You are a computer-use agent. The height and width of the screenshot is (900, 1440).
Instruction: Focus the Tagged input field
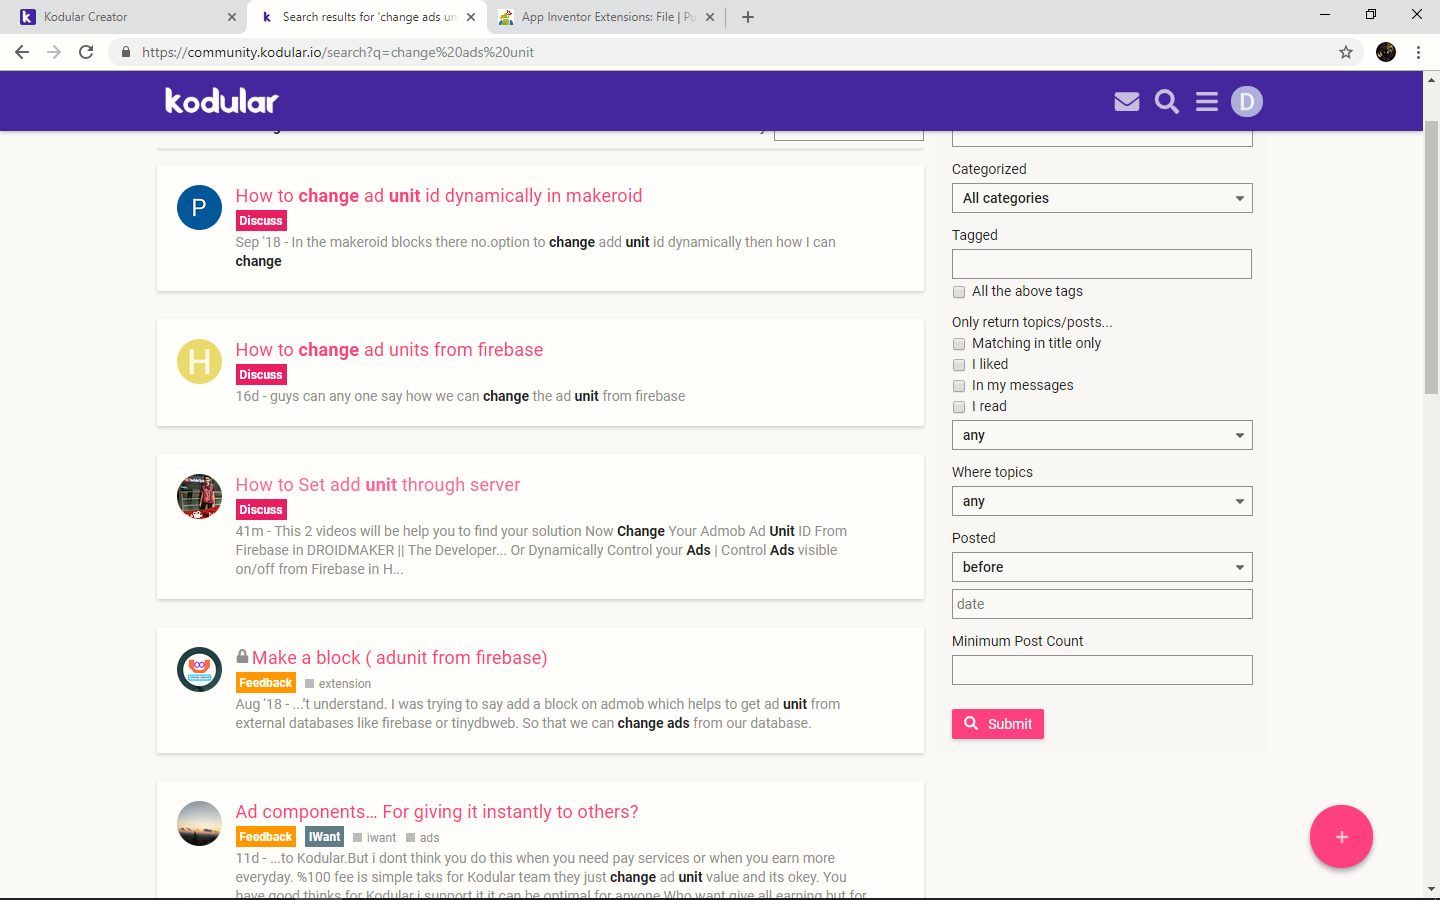tap(1102, 264)
